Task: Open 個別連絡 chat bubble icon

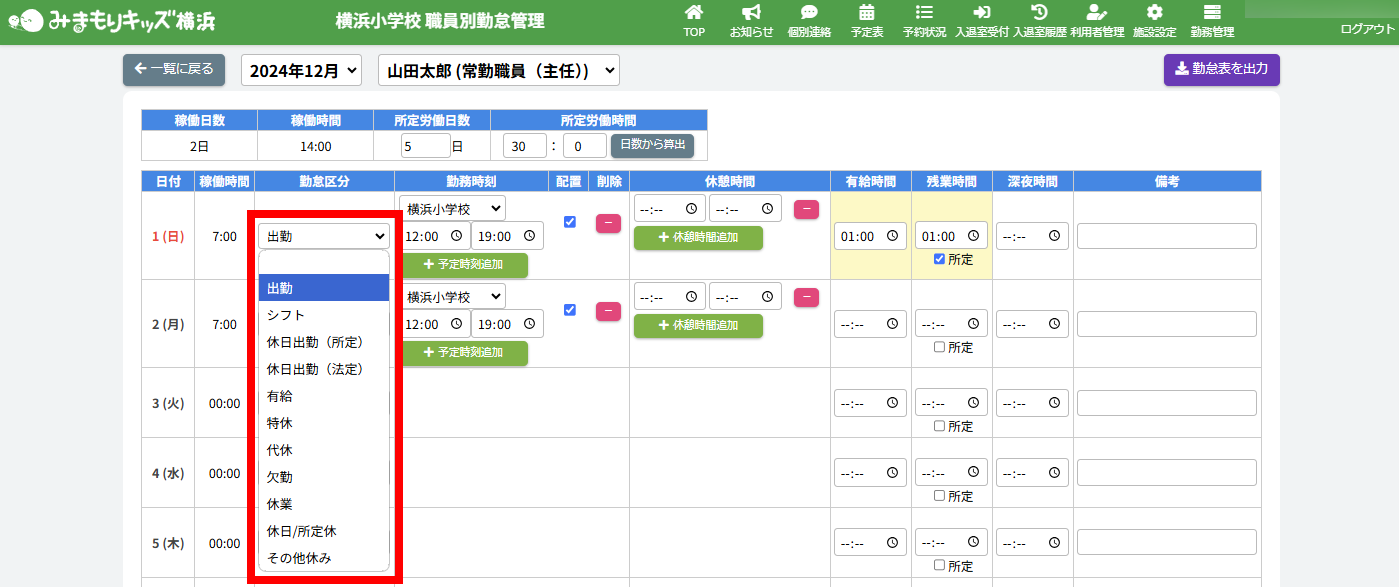Action: click(x=809, y=14)
